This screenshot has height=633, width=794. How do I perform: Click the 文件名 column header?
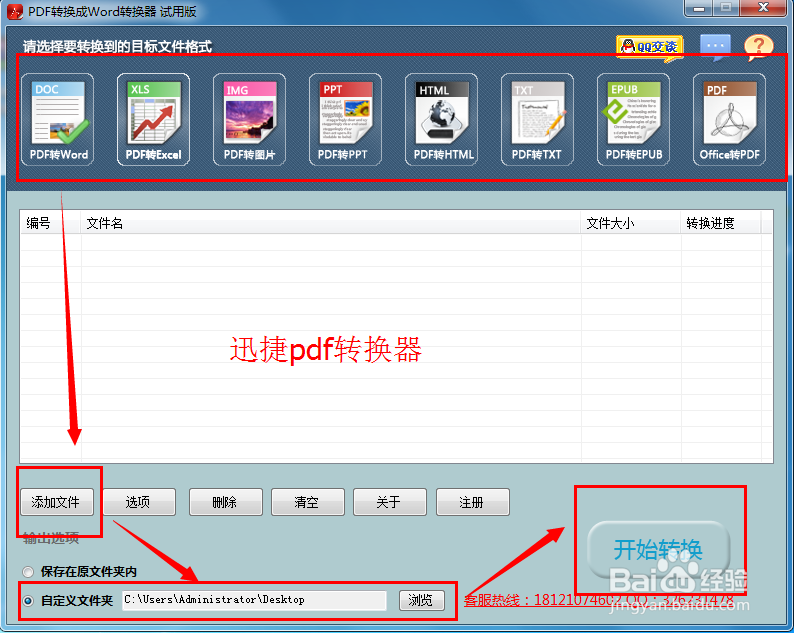pos(330,223)
